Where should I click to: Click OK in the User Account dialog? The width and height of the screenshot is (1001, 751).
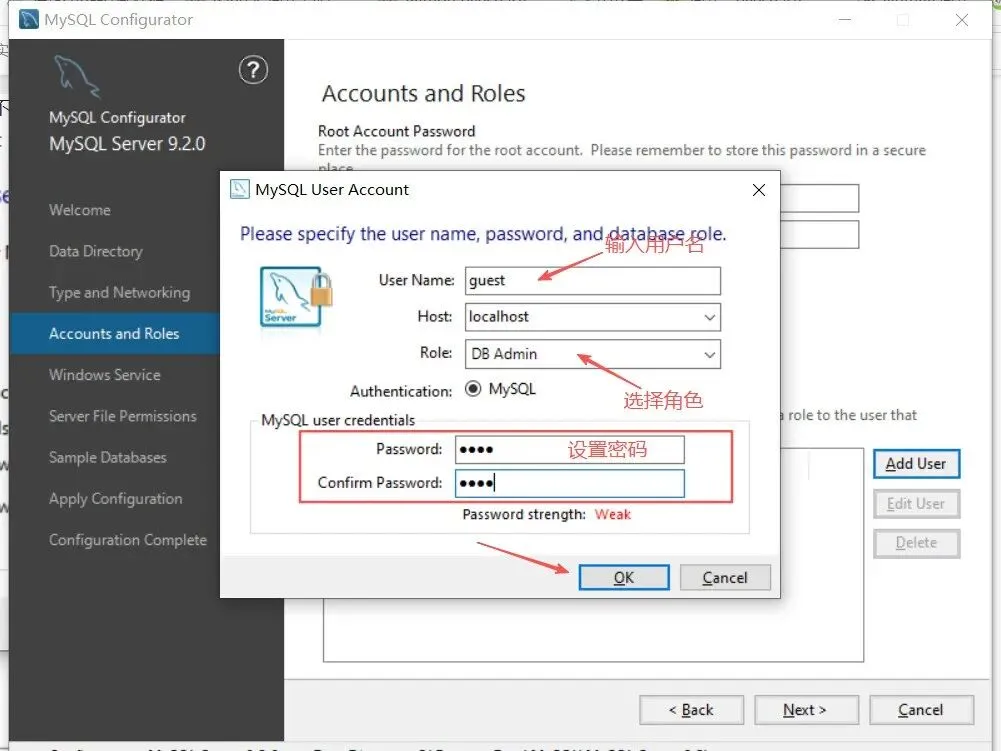(624, 577)
